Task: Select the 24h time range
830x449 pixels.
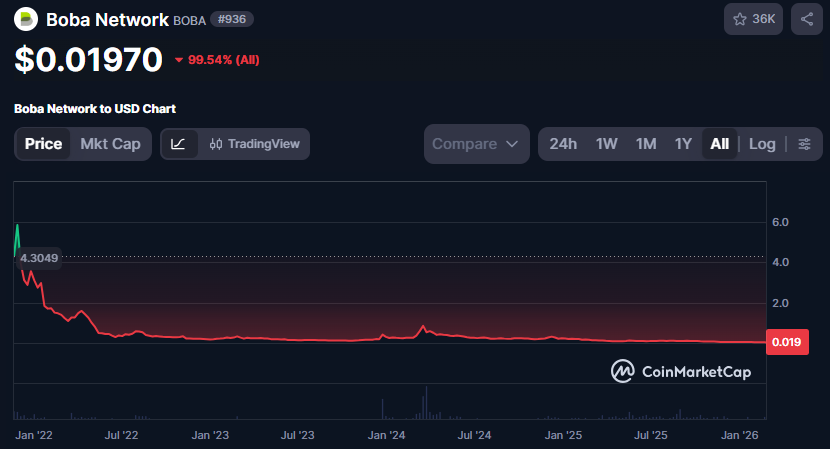Action: pos(563,144)
